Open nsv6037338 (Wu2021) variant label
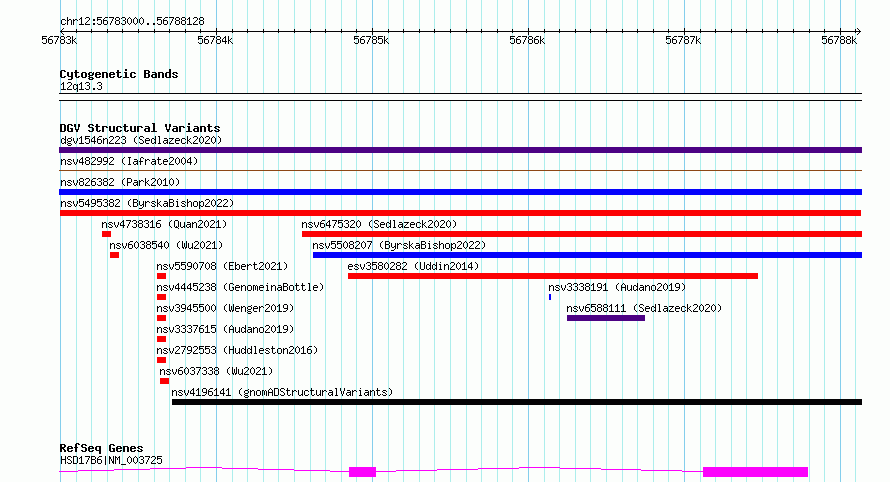Viewport: 890px width, 482px height. pyautogui.click(x=216, y=371)
